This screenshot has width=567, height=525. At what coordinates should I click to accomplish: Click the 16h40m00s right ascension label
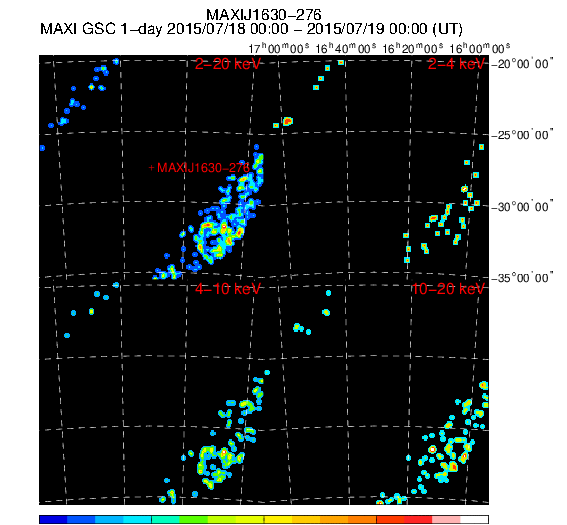[x=346, y=48]
